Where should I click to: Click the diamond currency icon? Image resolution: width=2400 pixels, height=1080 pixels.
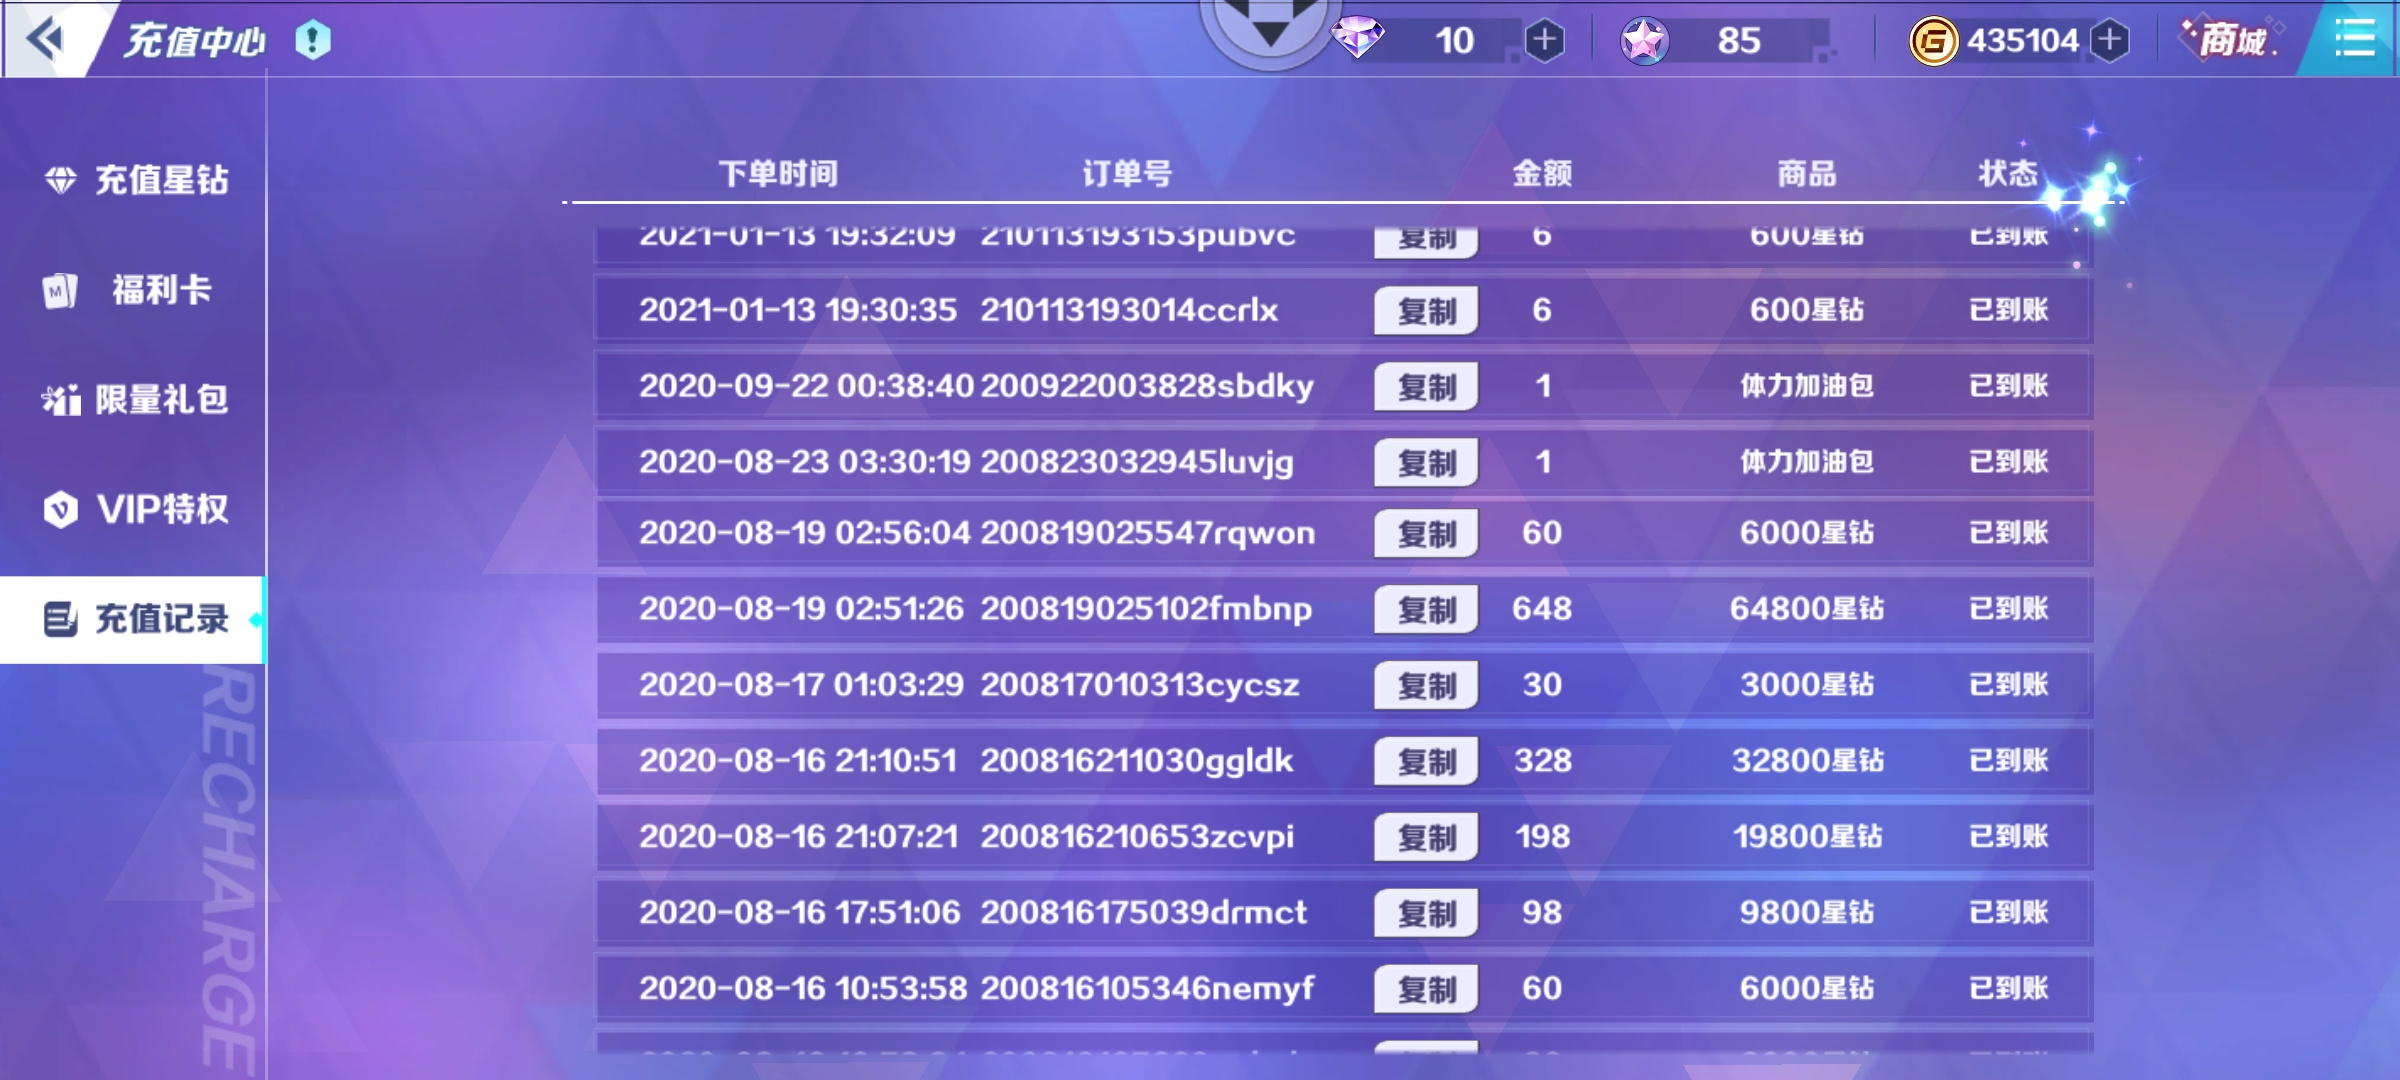coord(1358,39)
